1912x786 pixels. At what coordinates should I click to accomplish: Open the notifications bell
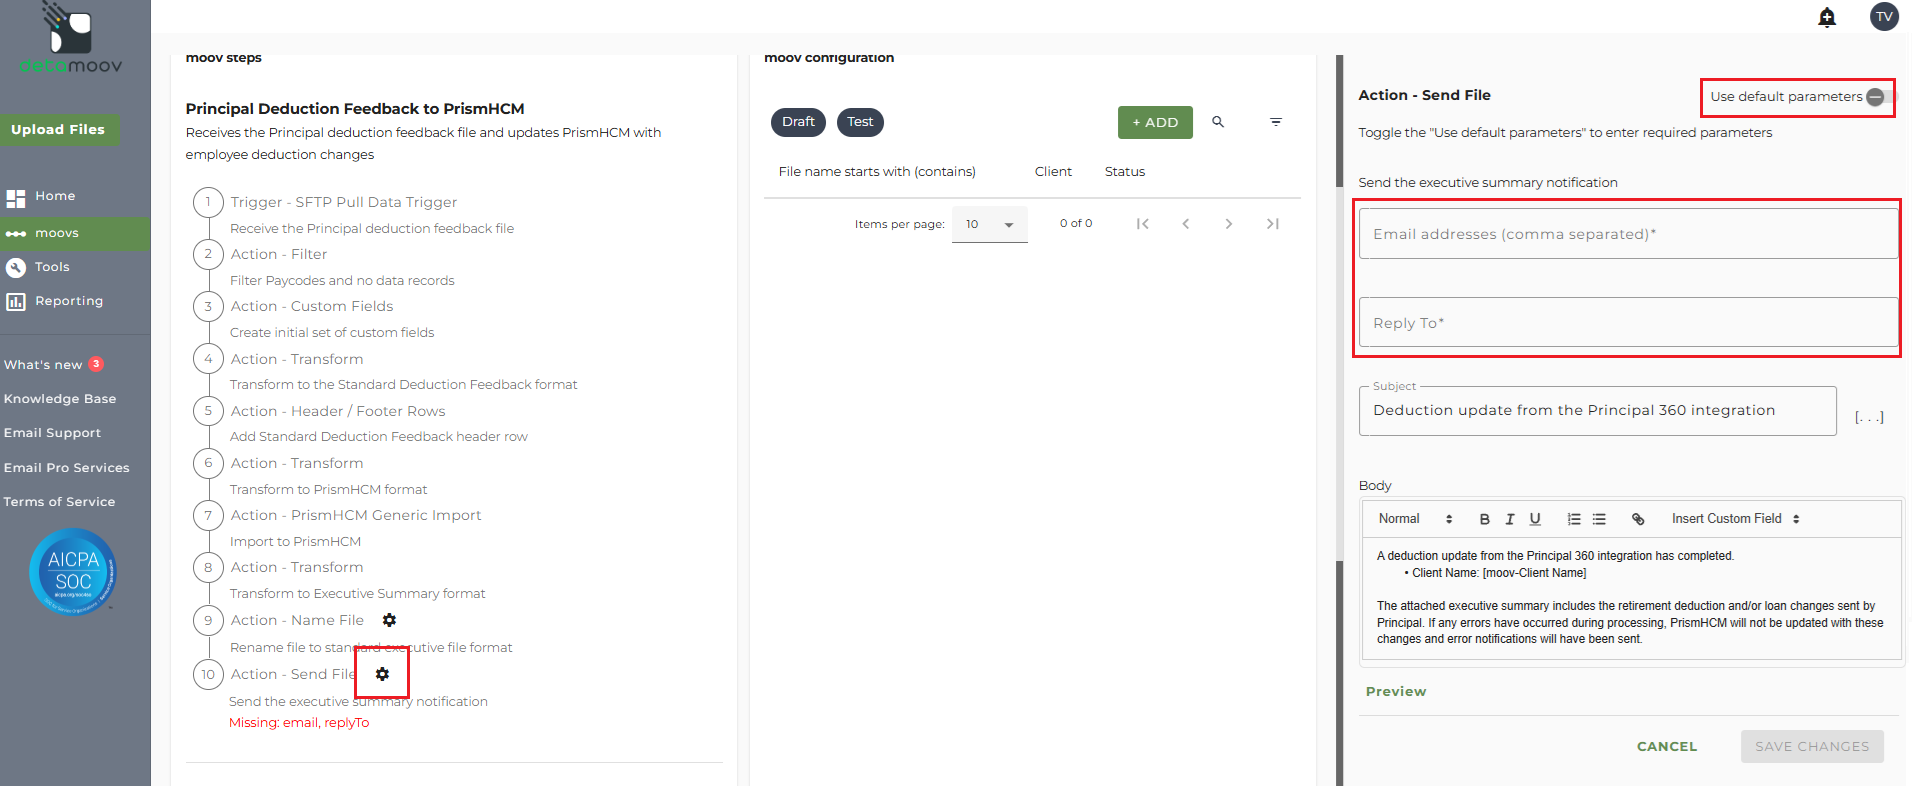[x=1827, y=17]
